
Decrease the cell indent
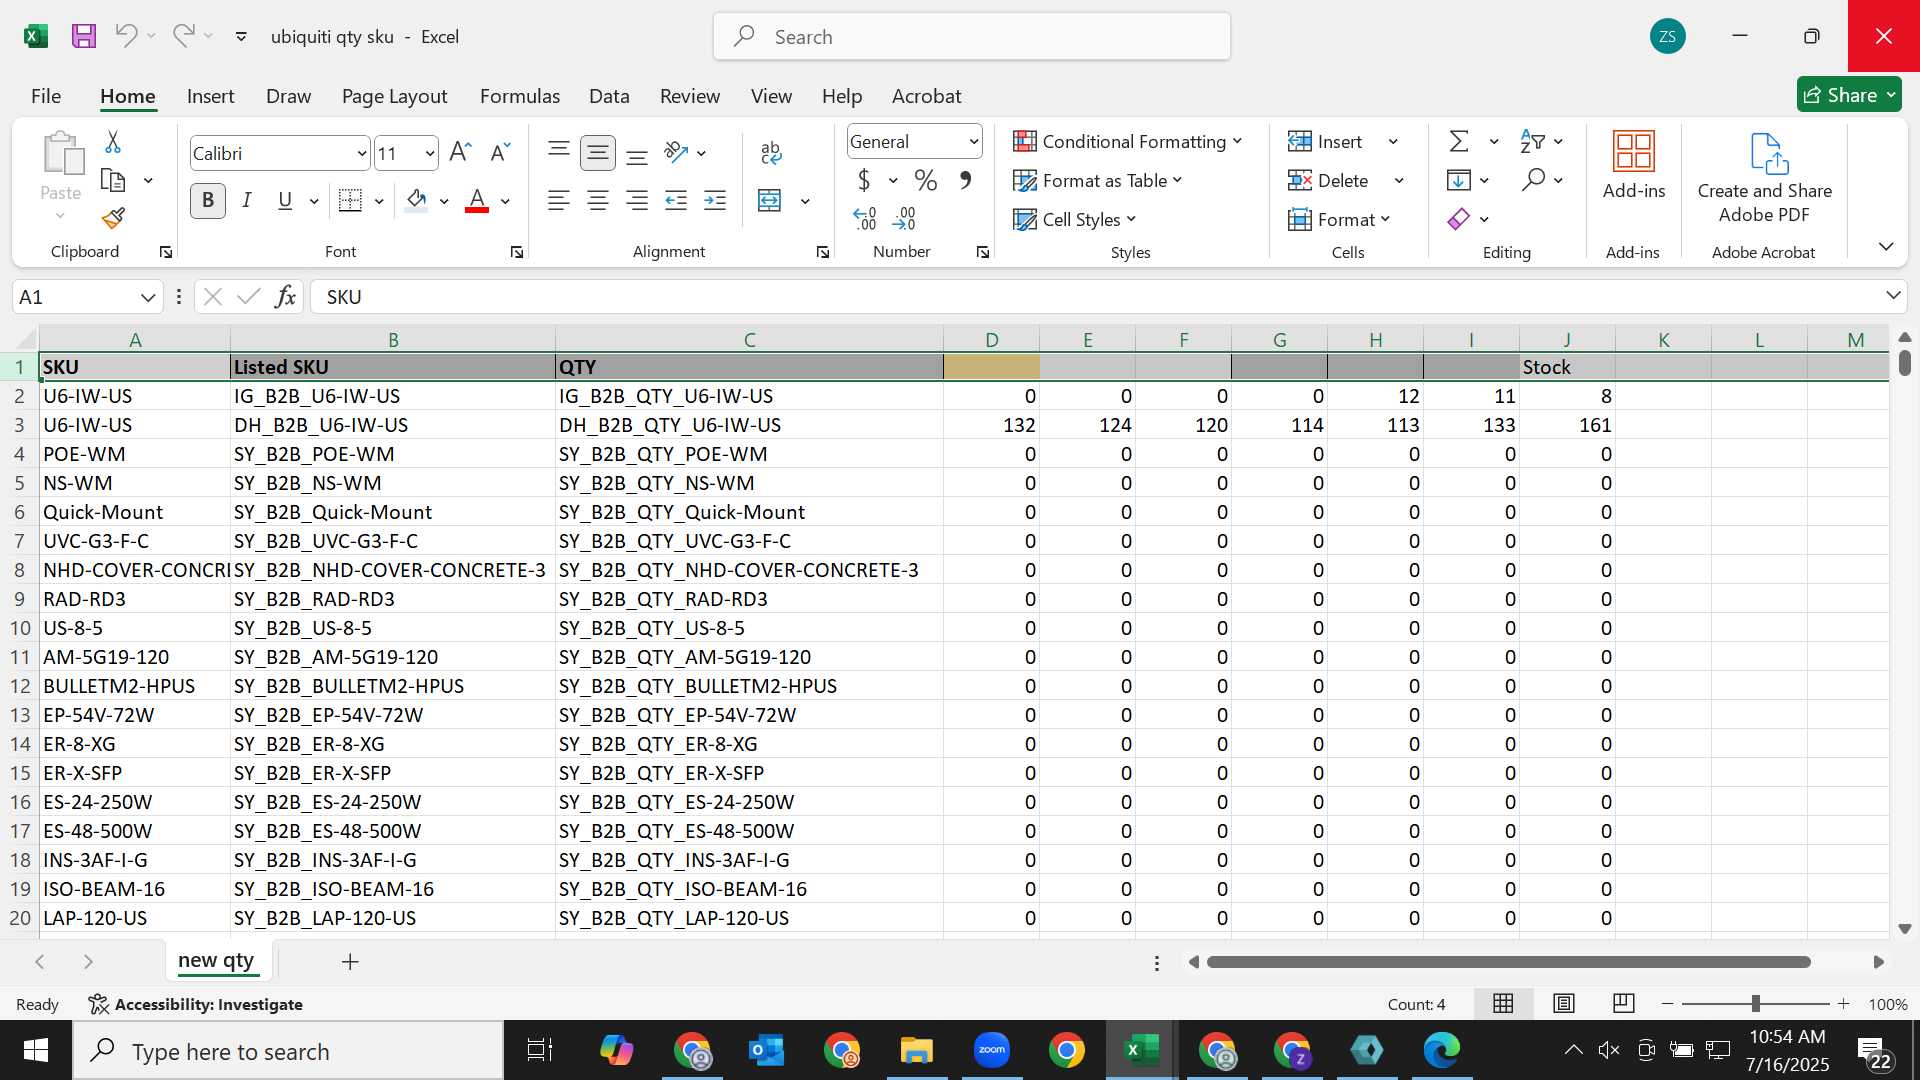tap(676, 201)
